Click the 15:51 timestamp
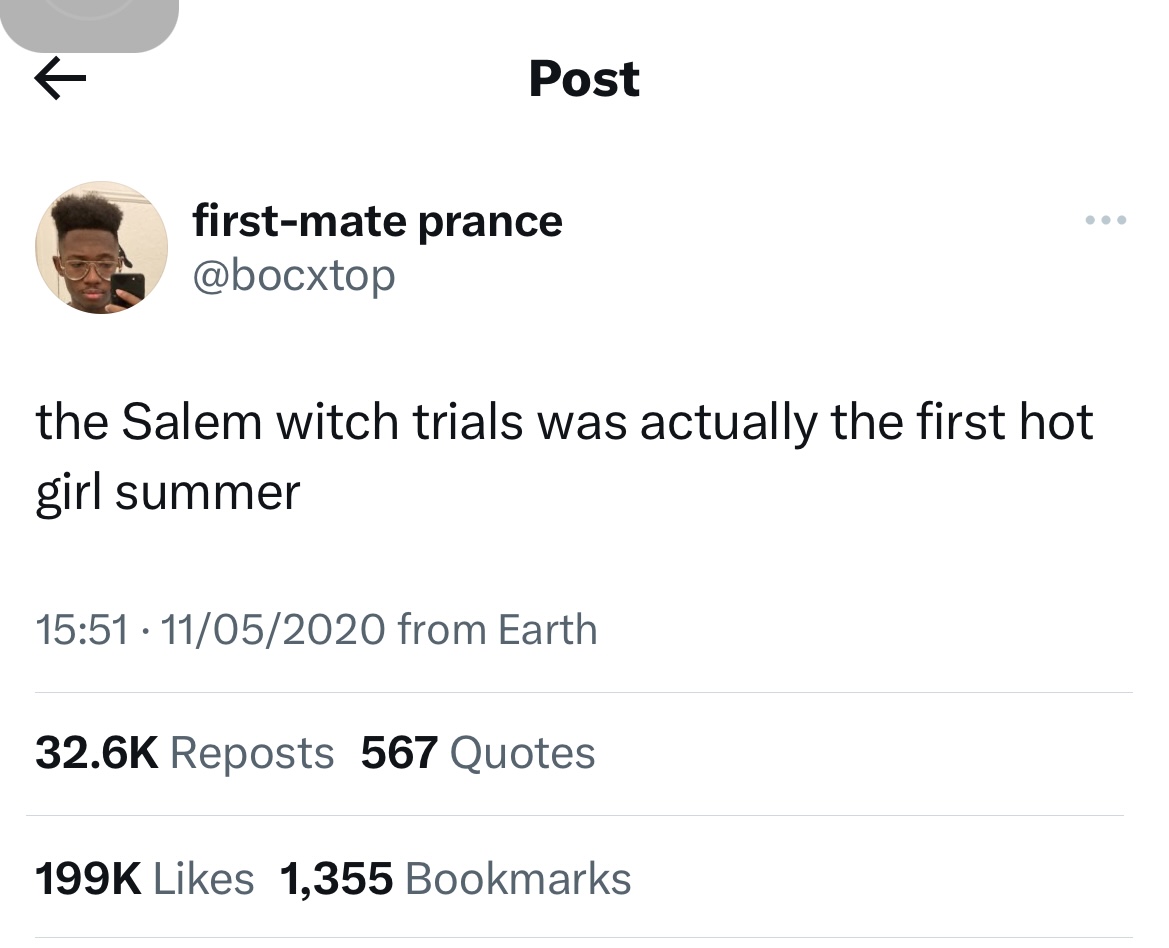 pos(82,629)
